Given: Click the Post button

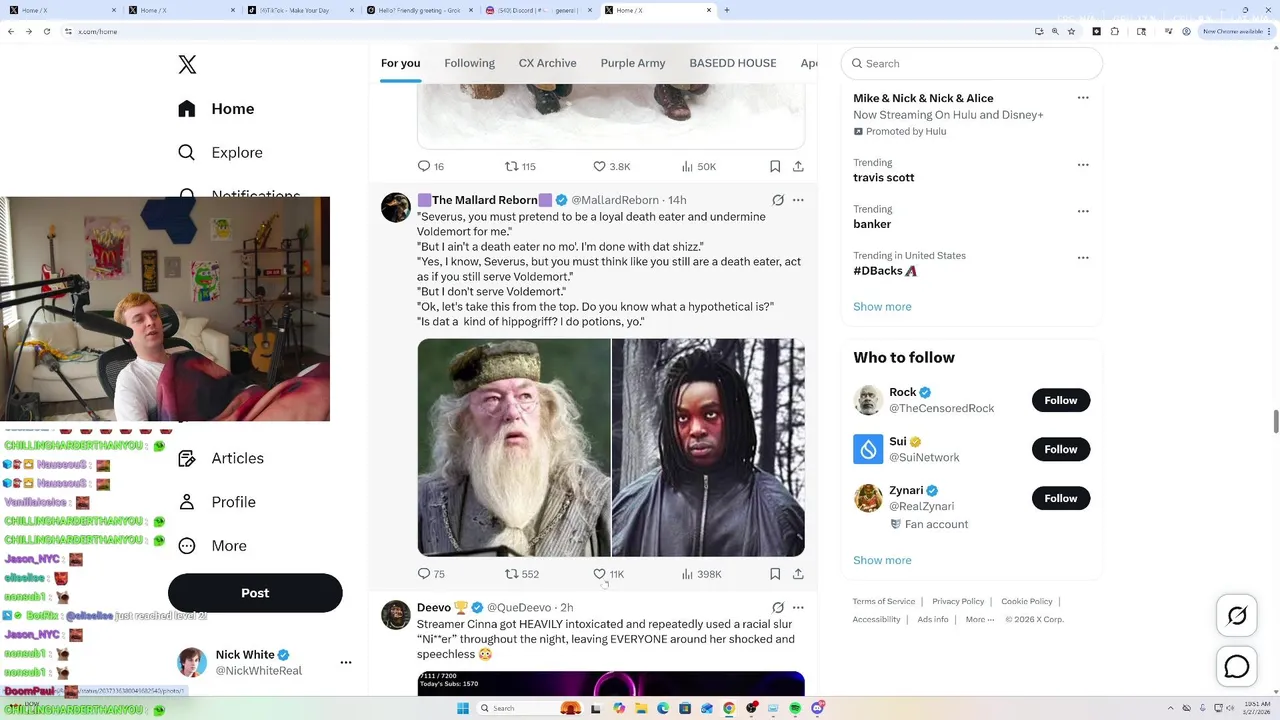Looking at the screenshot, I should click(255, 593).
